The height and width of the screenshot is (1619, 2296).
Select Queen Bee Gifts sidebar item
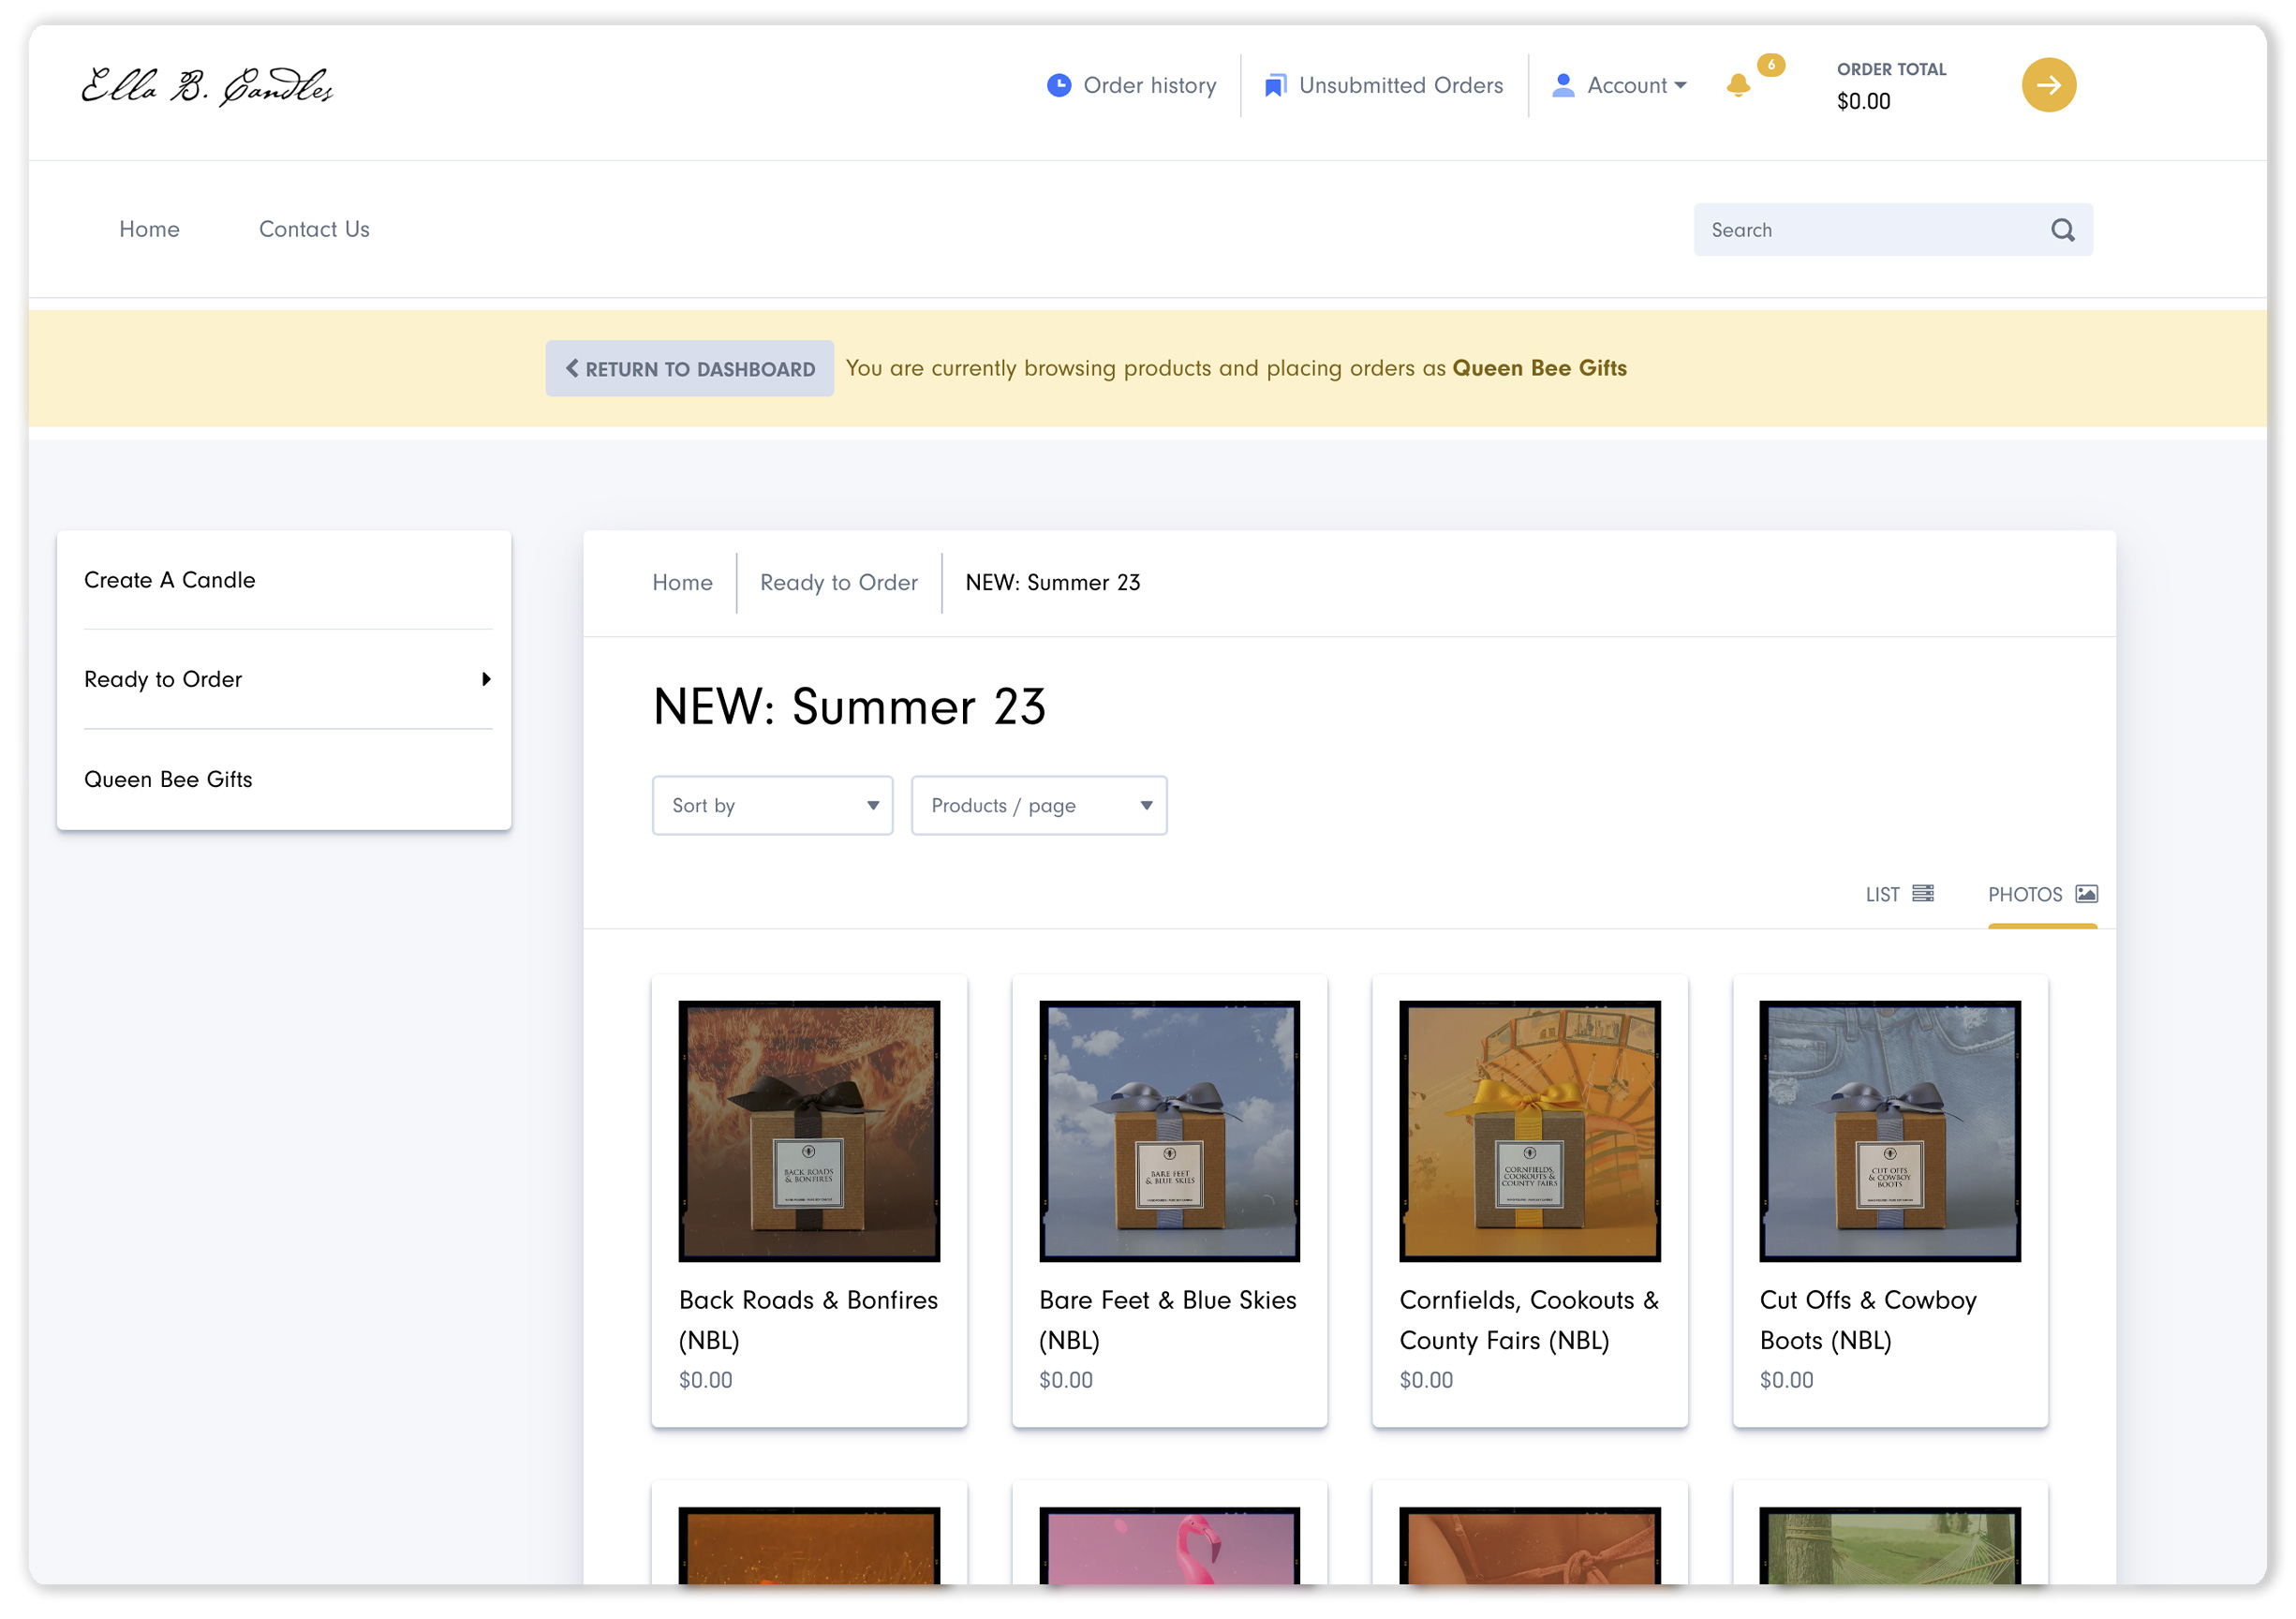click(168, 780)
